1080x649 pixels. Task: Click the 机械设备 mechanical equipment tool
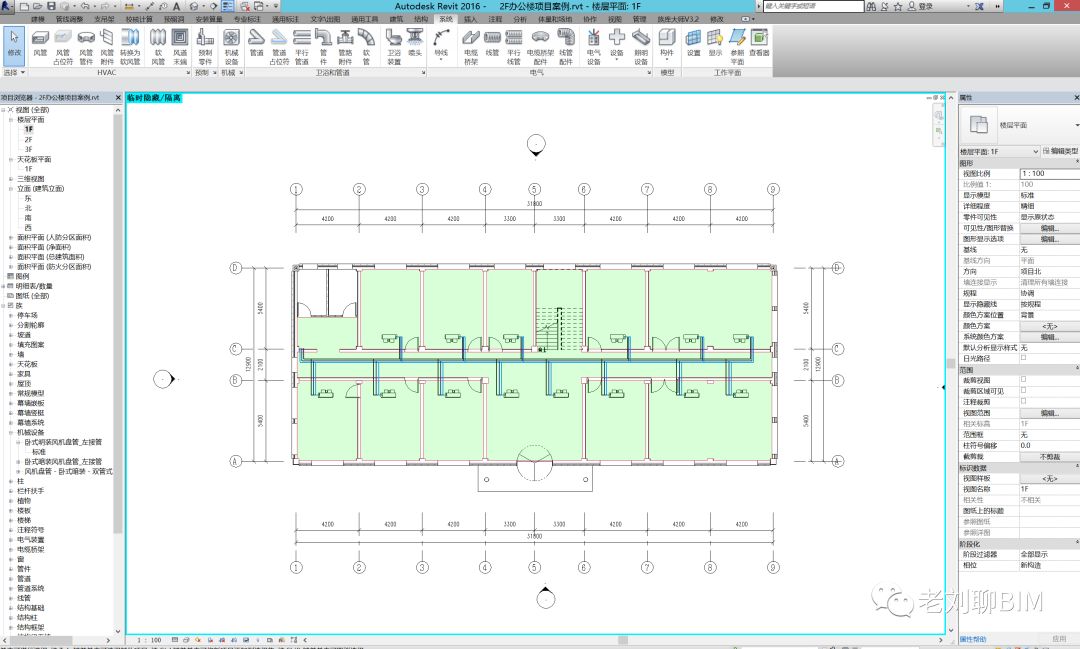[231, 47]
